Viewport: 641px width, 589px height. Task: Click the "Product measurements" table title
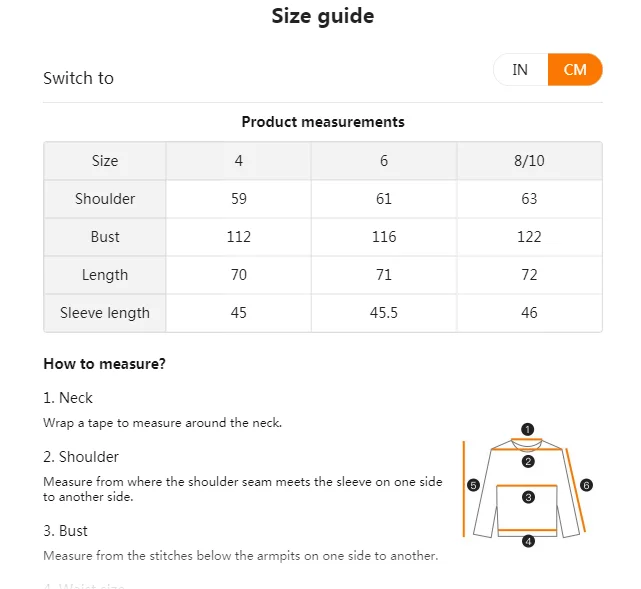click(323, 122)
